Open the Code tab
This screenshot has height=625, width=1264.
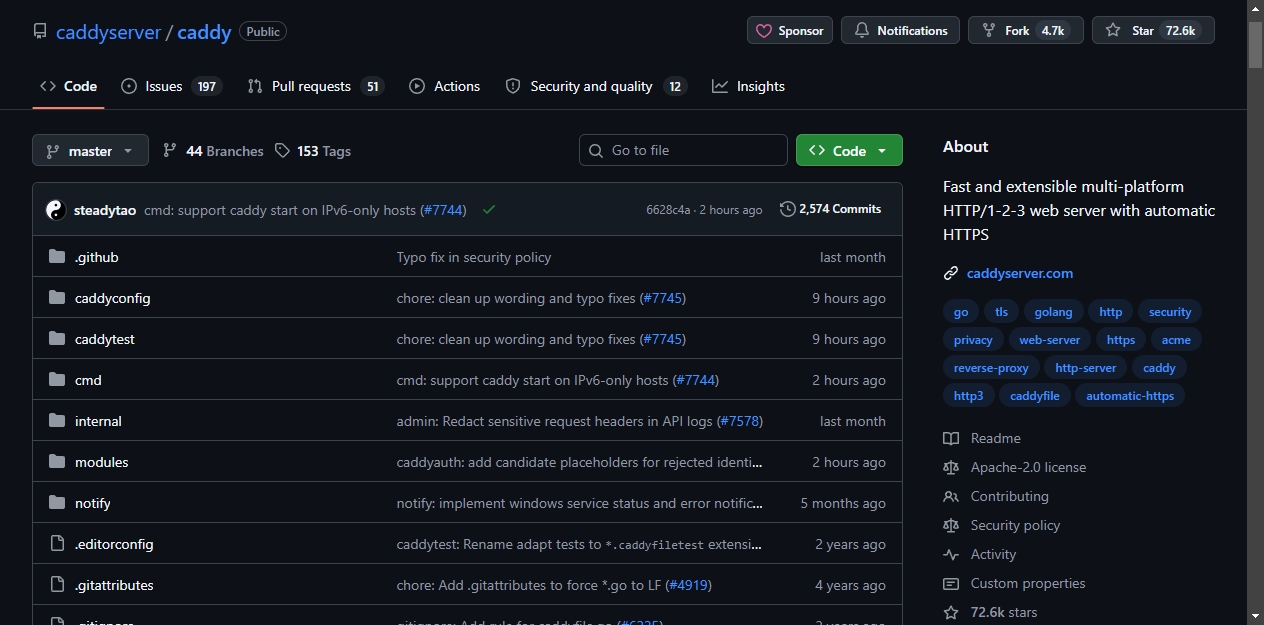pos(68,86)
